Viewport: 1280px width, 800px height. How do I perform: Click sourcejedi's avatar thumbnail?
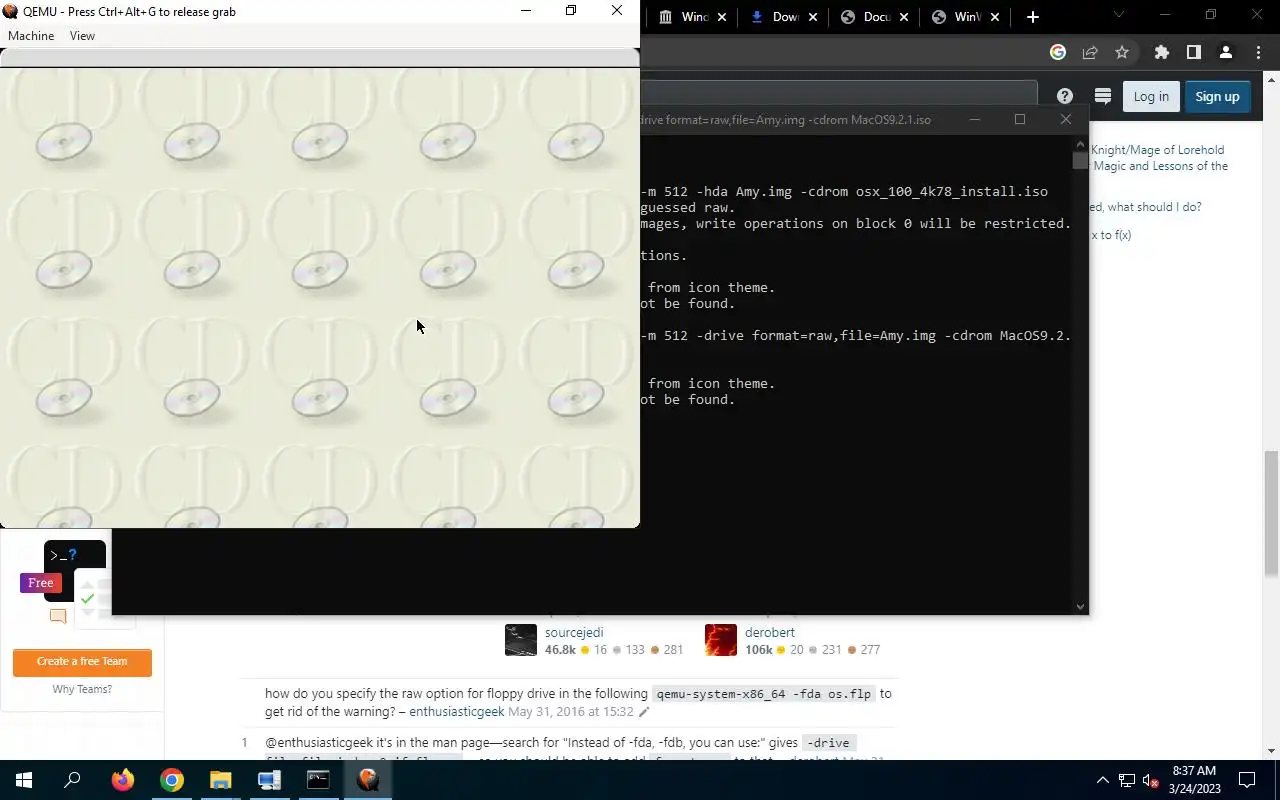pyautogui.click(x=521, y=640)
